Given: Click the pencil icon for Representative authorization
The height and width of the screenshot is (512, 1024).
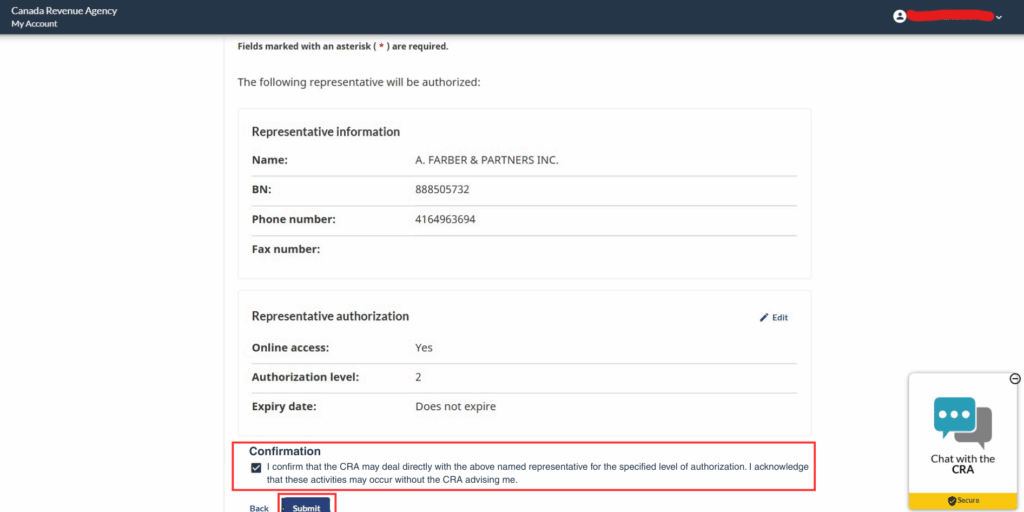Looking at the screenshot, I should pos(764,317).
